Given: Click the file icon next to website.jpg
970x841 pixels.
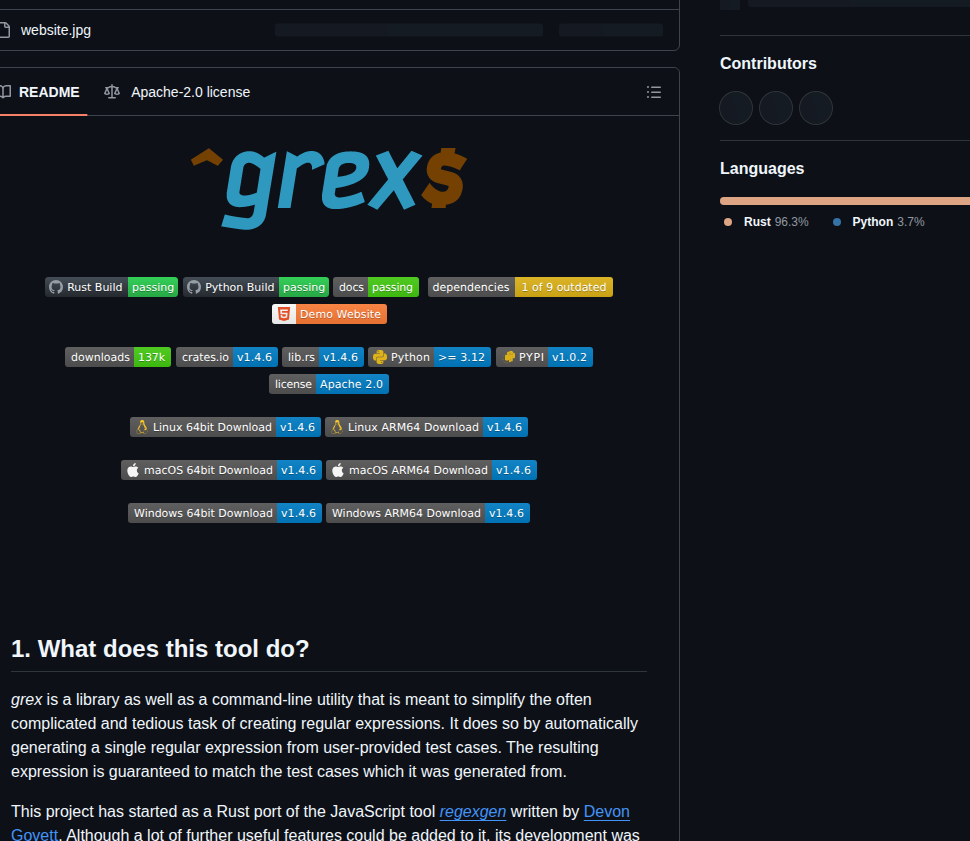Looking at the screenshot, I should tap(5, 30).
